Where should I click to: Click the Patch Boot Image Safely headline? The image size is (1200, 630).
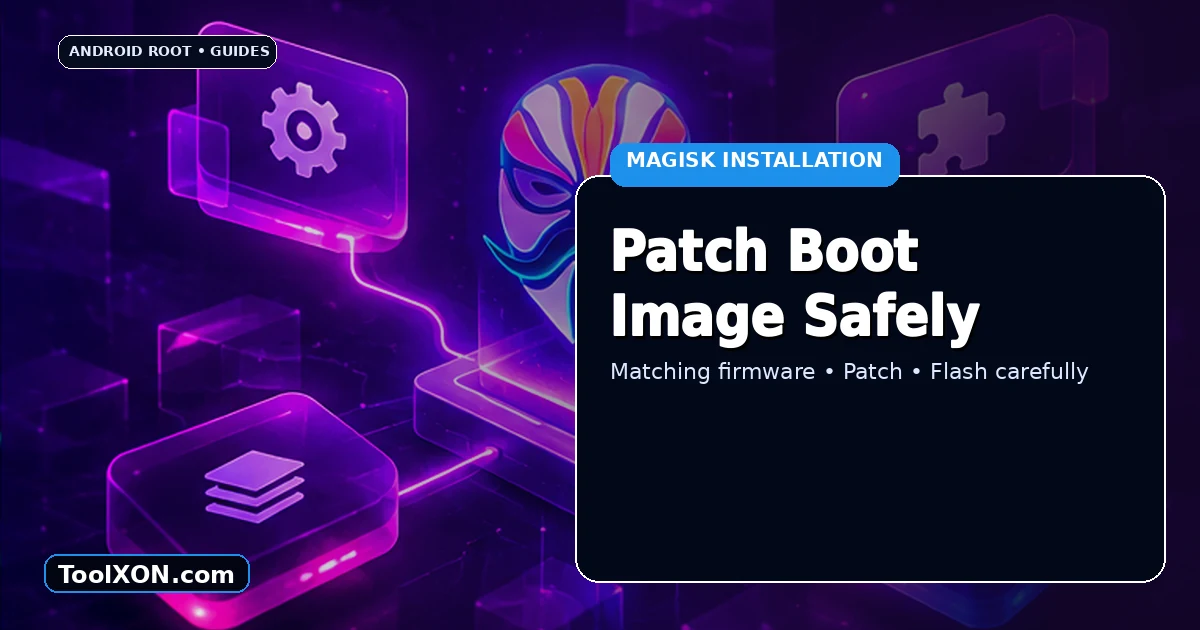click(795, 284)
